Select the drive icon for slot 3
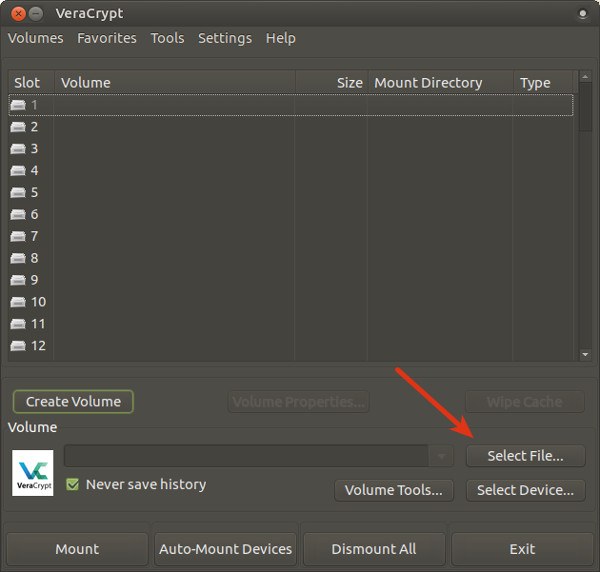 (x=18, y=148)
